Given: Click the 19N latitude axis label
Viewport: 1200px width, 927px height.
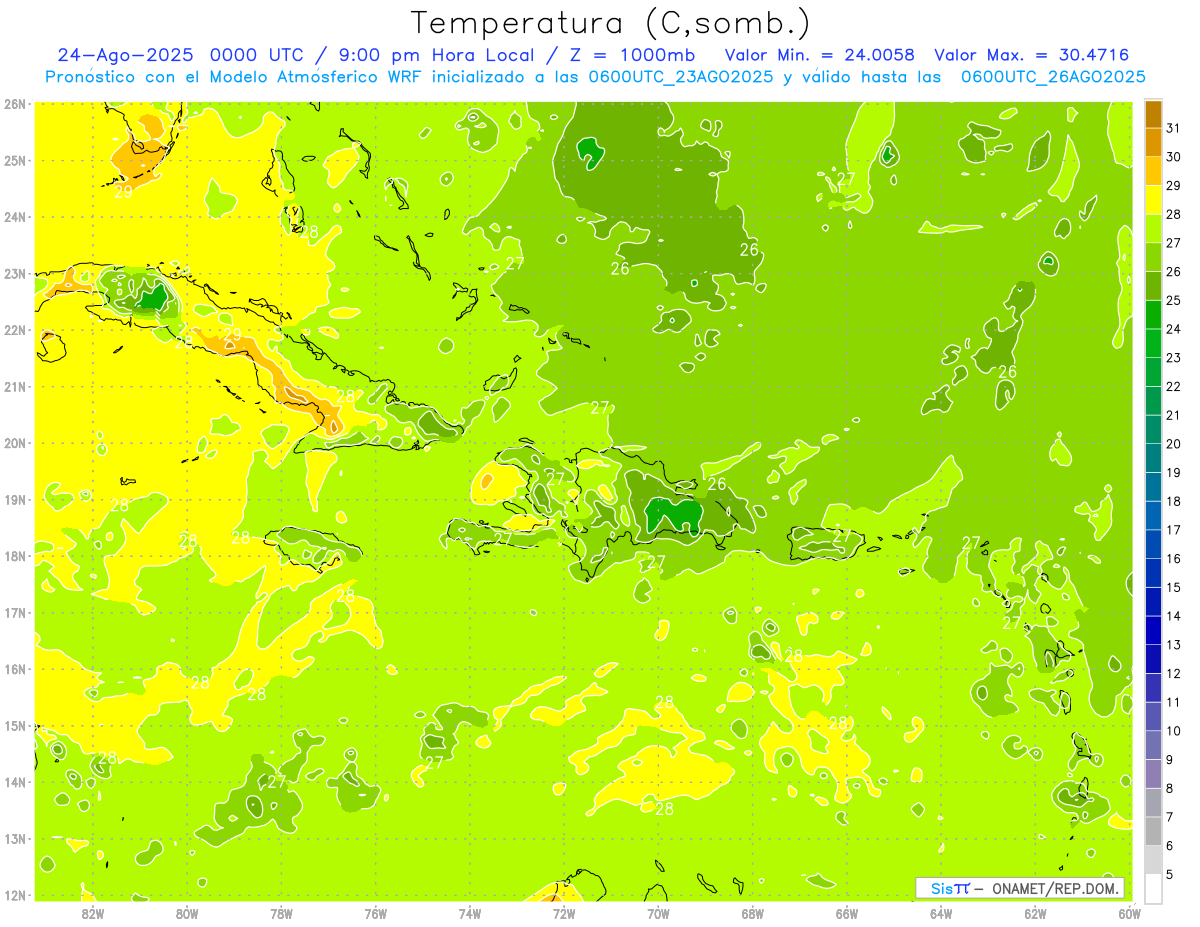Looking at the screenshot, I should 15,500.
